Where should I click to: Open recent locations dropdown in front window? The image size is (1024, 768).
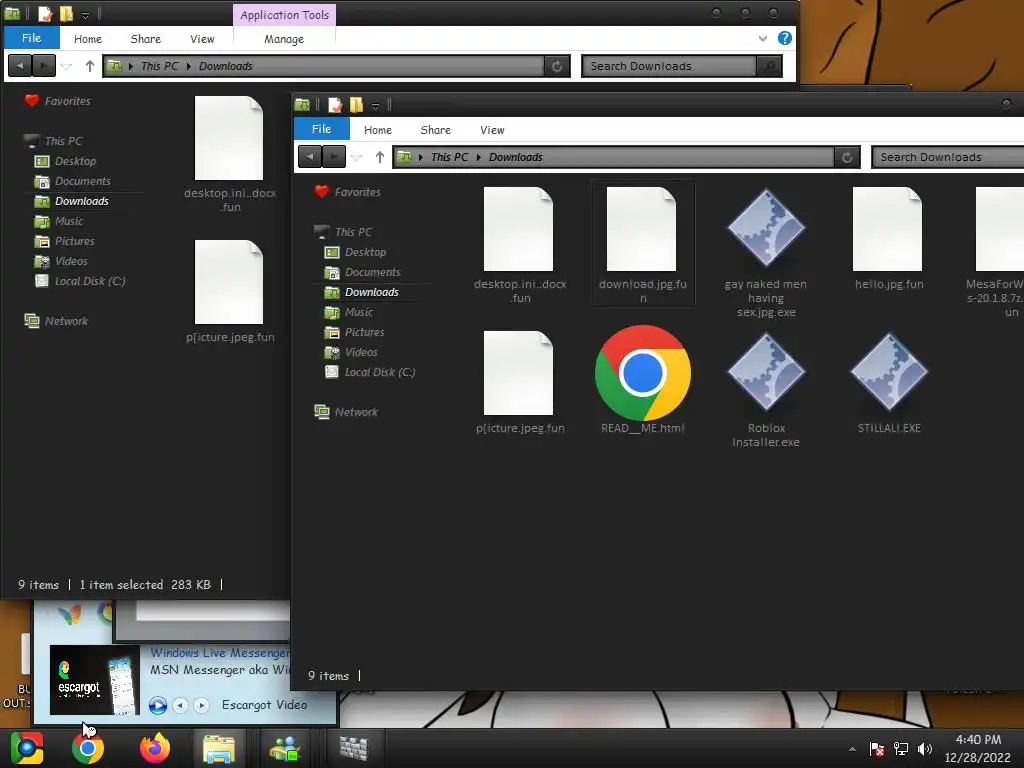tap(357, 157)
